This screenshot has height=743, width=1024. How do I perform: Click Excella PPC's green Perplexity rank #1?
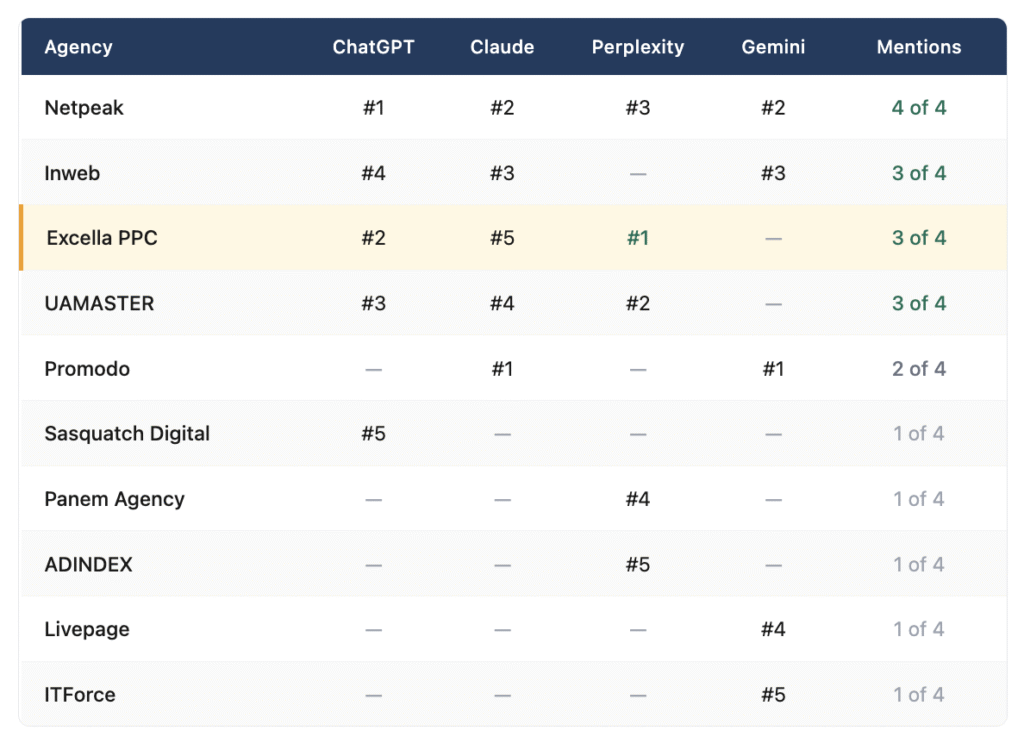coord(638,238)
